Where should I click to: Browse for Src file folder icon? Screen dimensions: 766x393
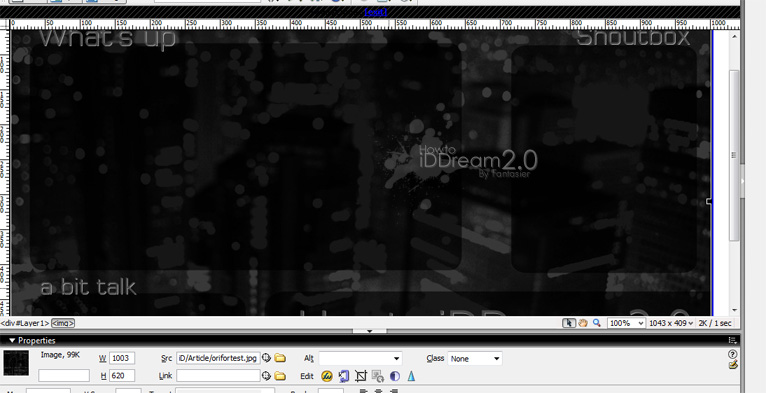[x=280, y=358]
